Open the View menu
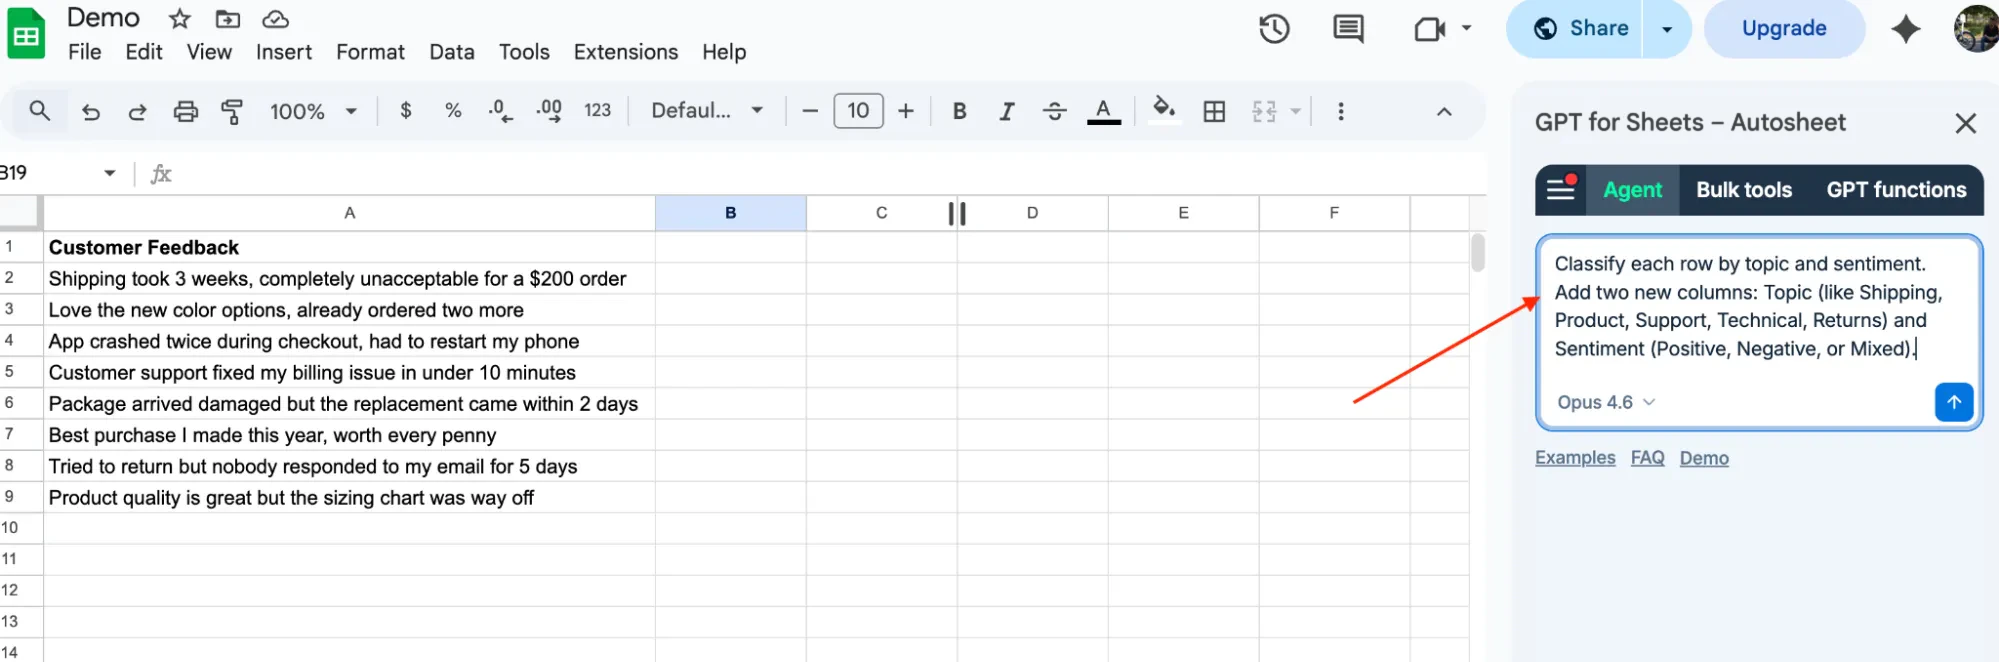The height and width of the screenshot is (662, 1999). point(209,52)
